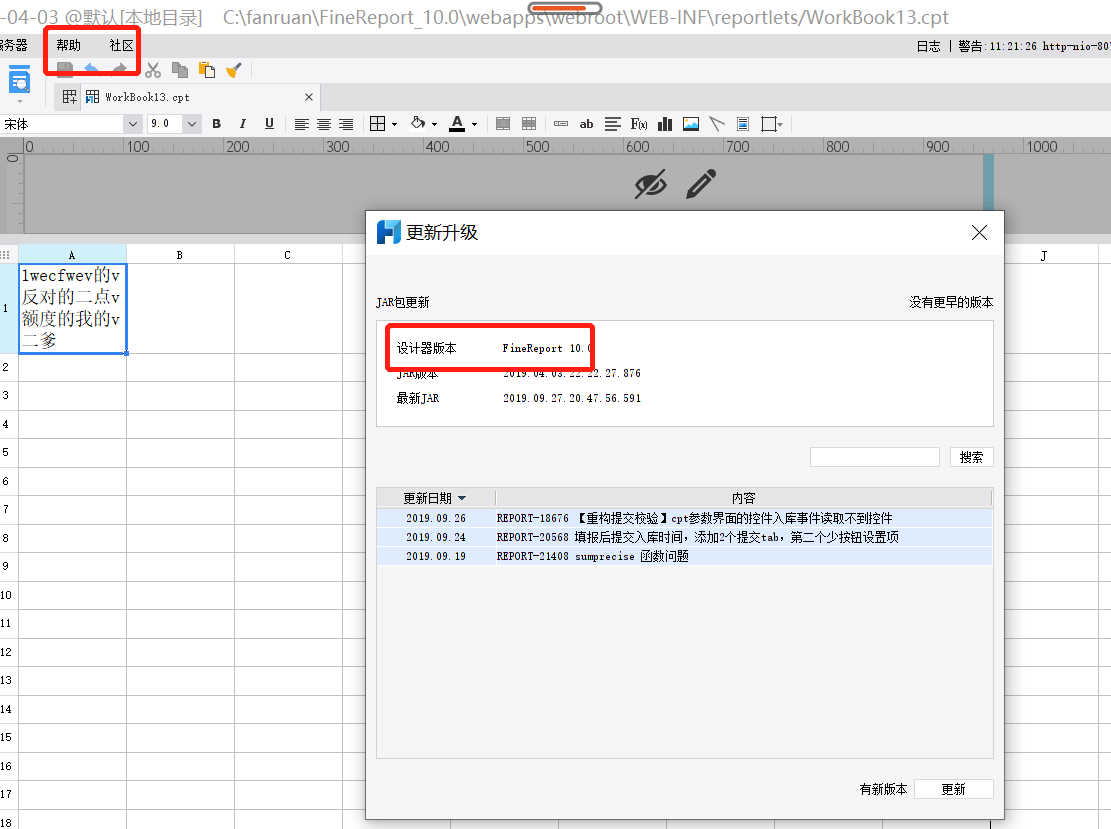This screenshot has width=1111, height=829.
Task: Click column B header
Action: [x=179, y=254]
